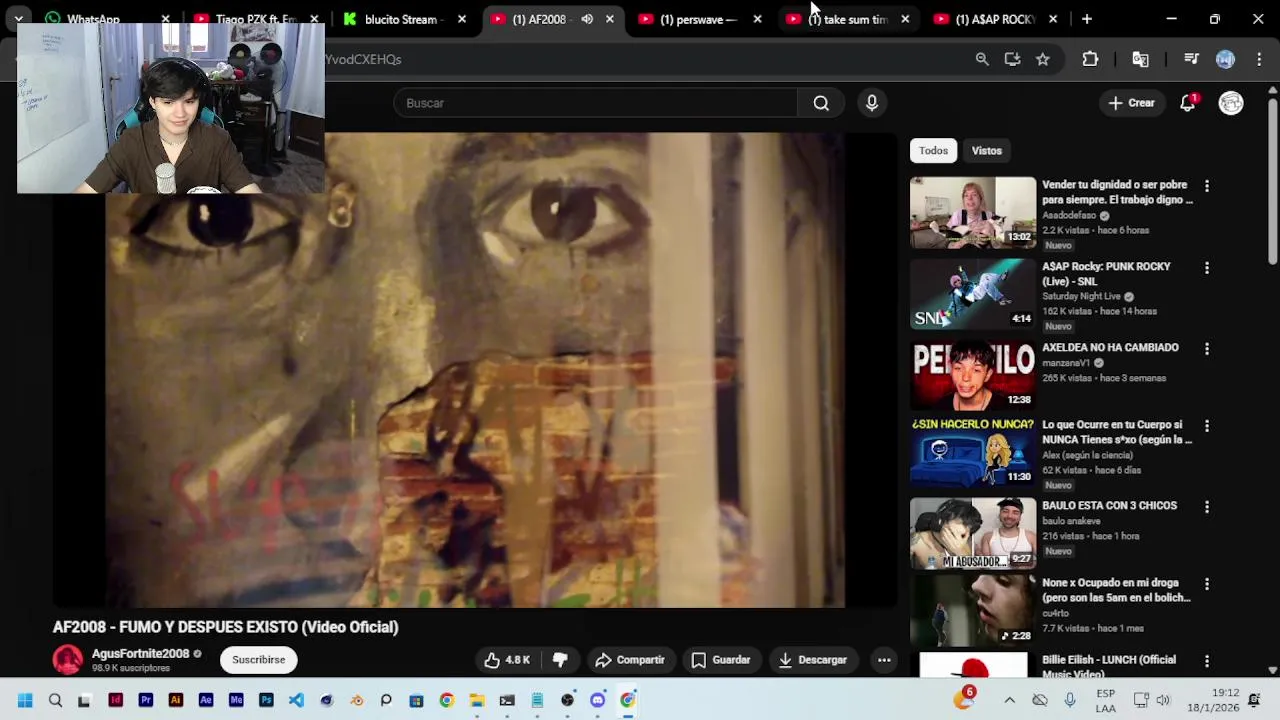The image size is (1280, 720).
Task: Open 'Billie Eilish - LUNCH (Official' video title
Action: (1109, 667)
